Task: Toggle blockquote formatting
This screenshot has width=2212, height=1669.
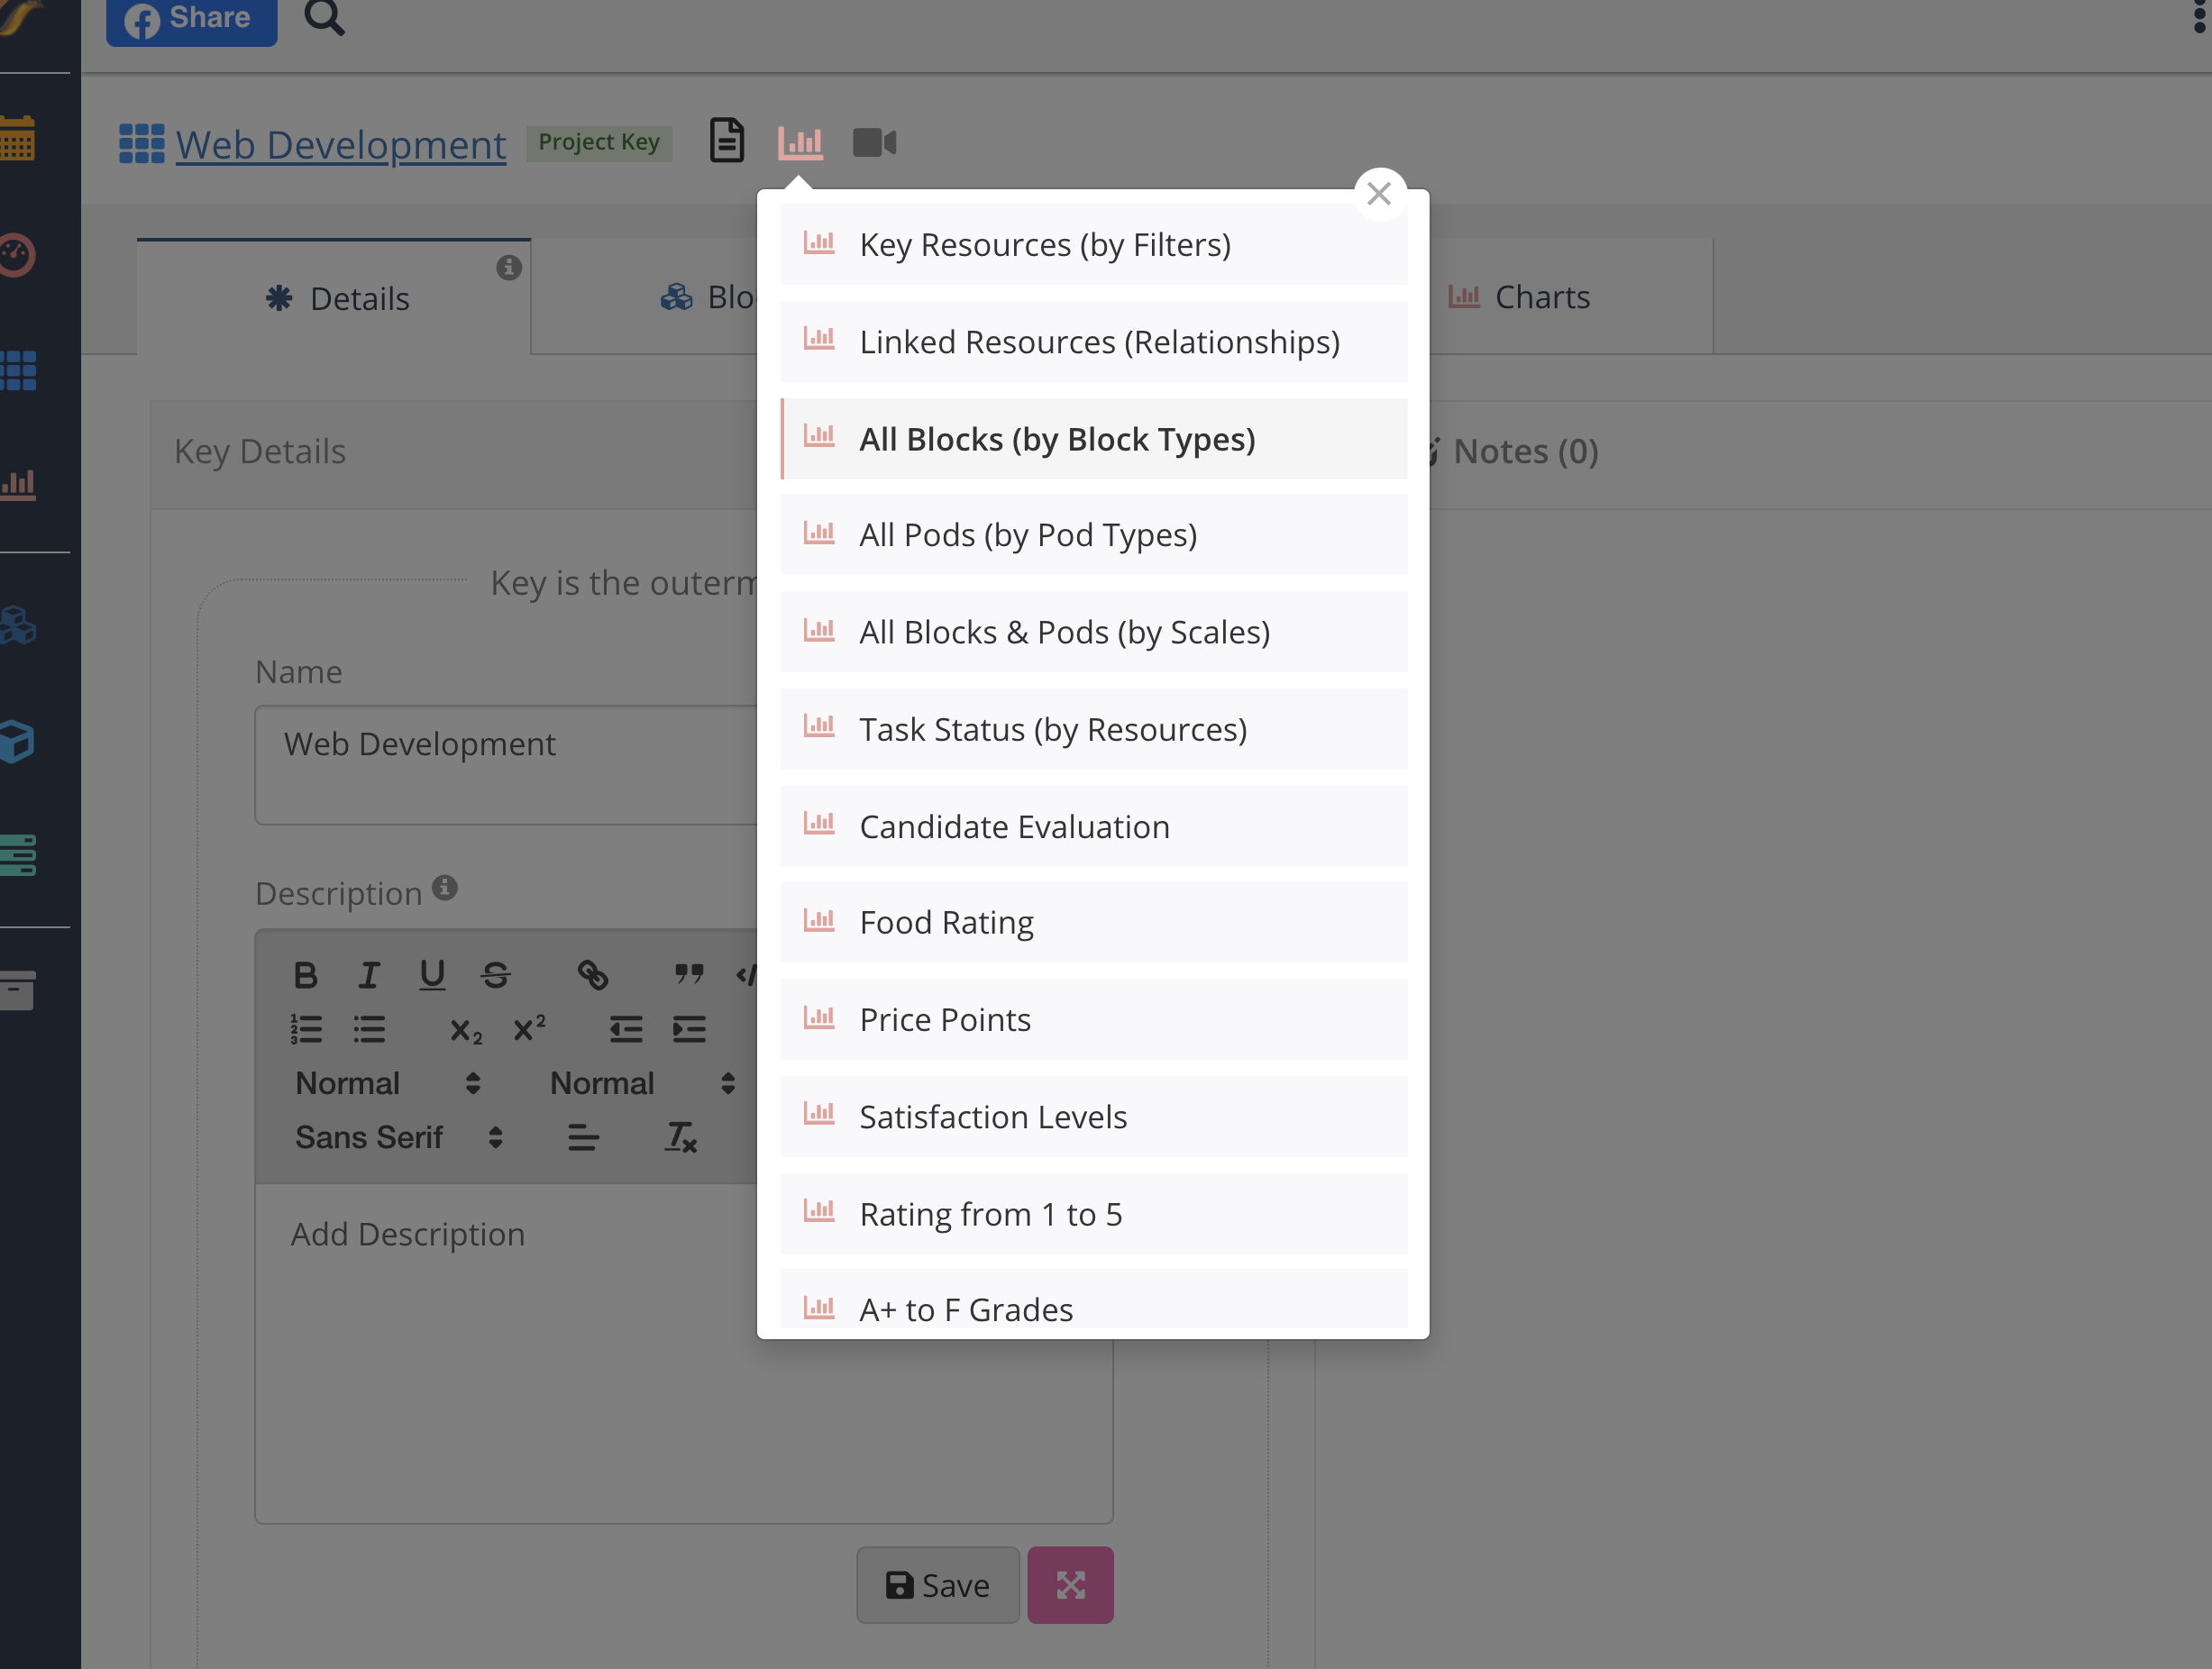Action: coord(689,974)
